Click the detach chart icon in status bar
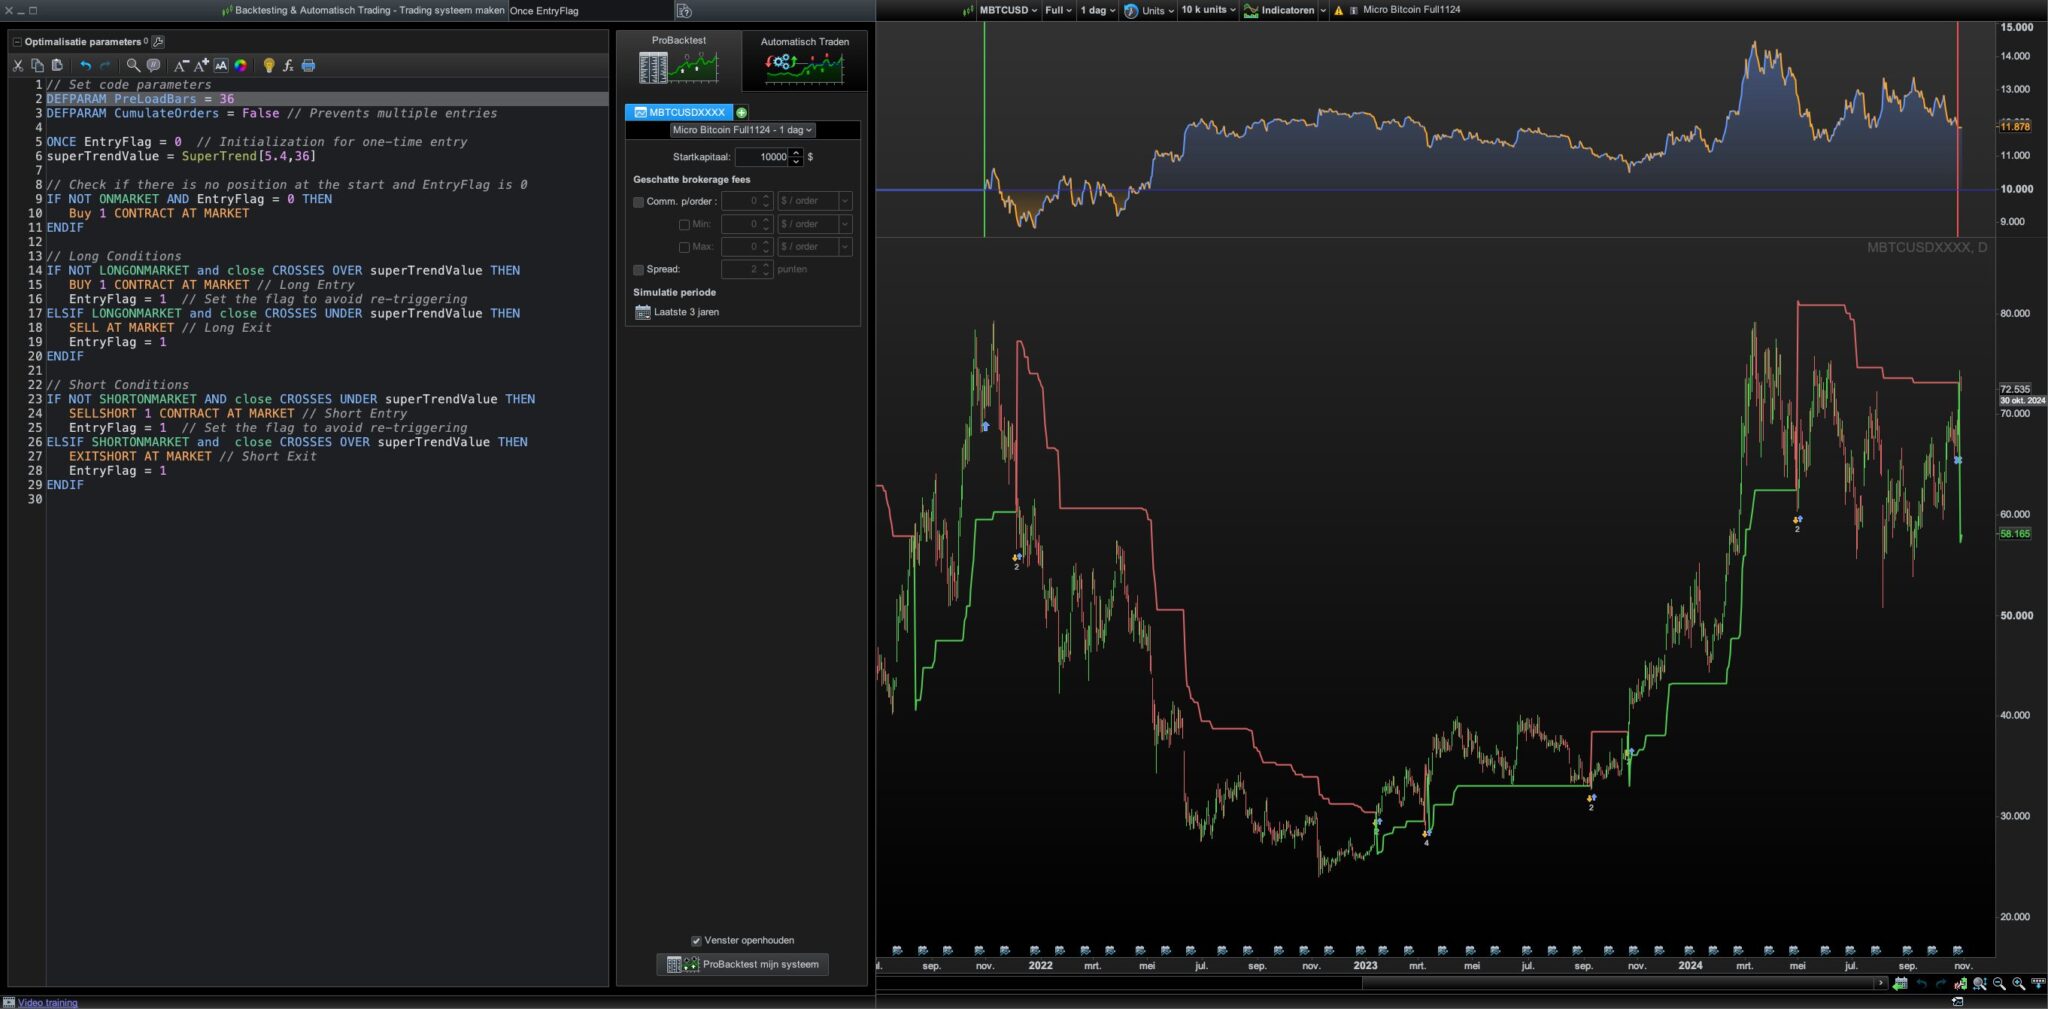The width and height of the screenshot is (2048, 1009). [x=1958, y=1001]
